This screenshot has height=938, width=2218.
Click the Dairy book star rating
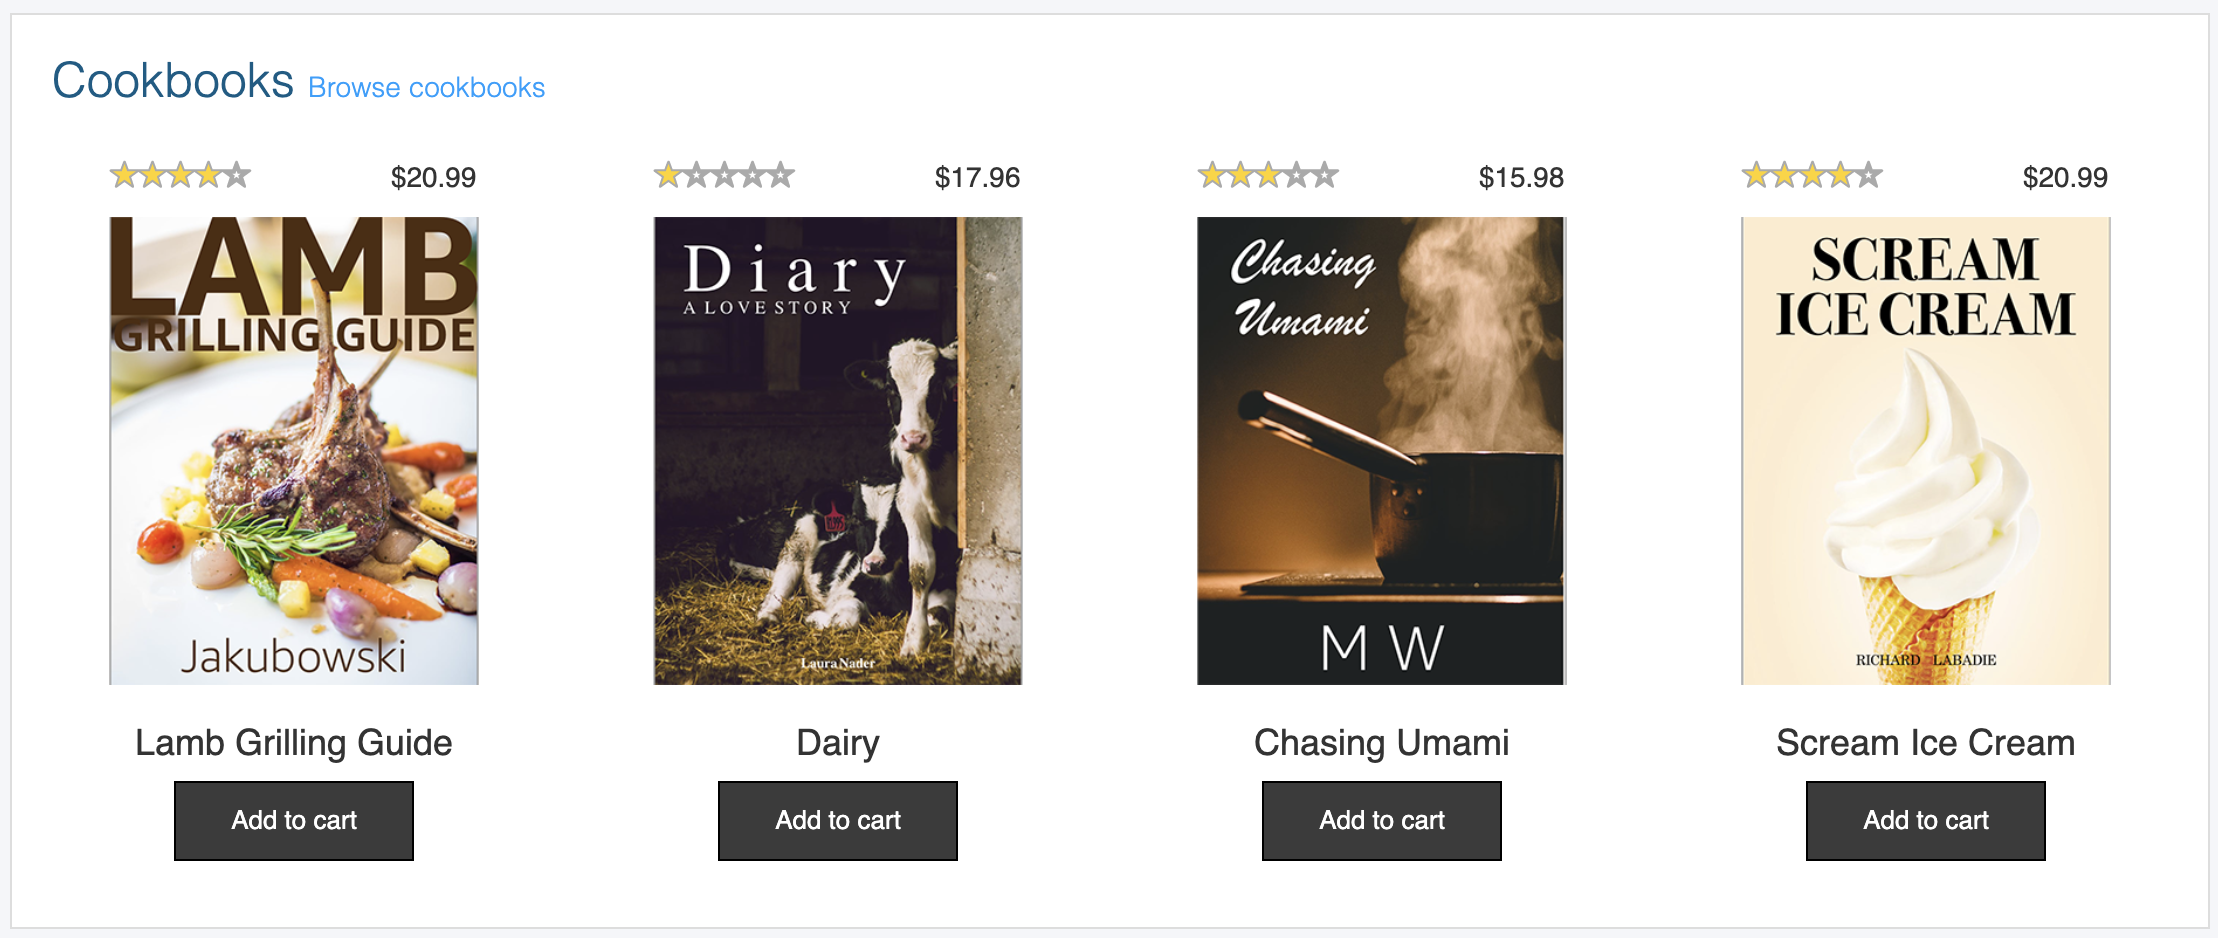tap(724, 176)
